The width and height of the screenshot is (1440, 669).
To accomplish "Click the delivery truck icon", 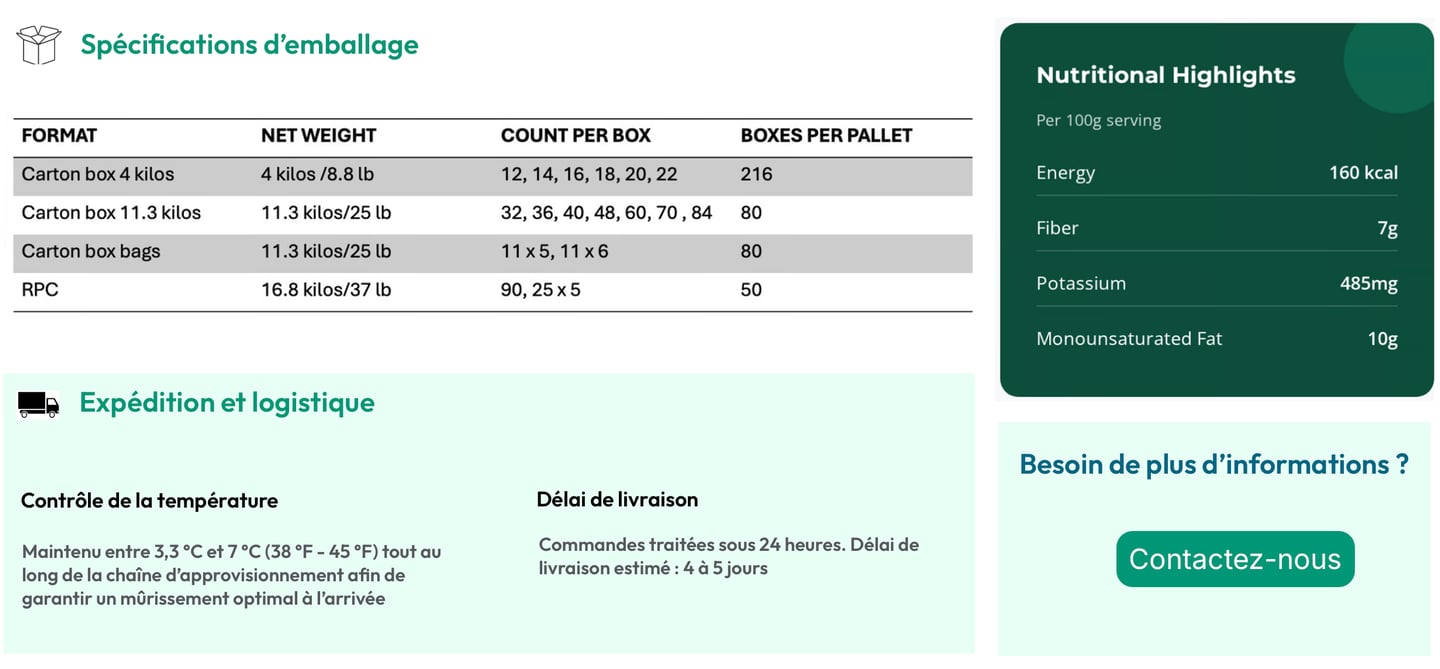I will pyautogui.click(x=39, y=404).
